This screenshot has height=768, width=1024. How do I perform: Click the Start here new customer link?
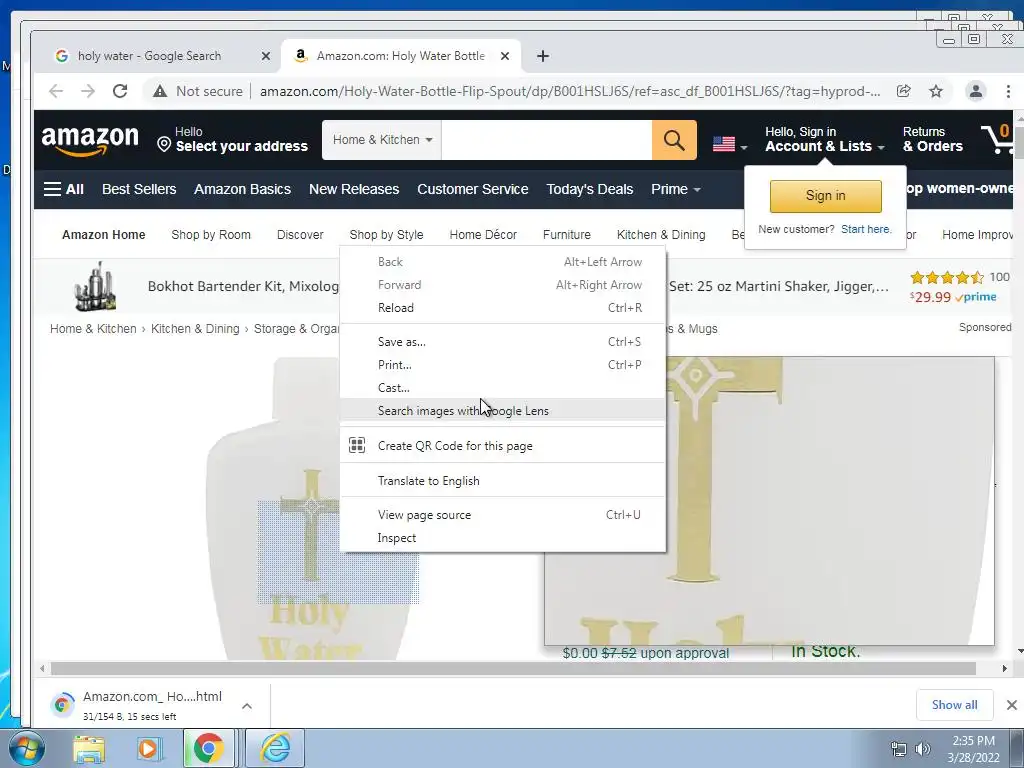point(866,229)
